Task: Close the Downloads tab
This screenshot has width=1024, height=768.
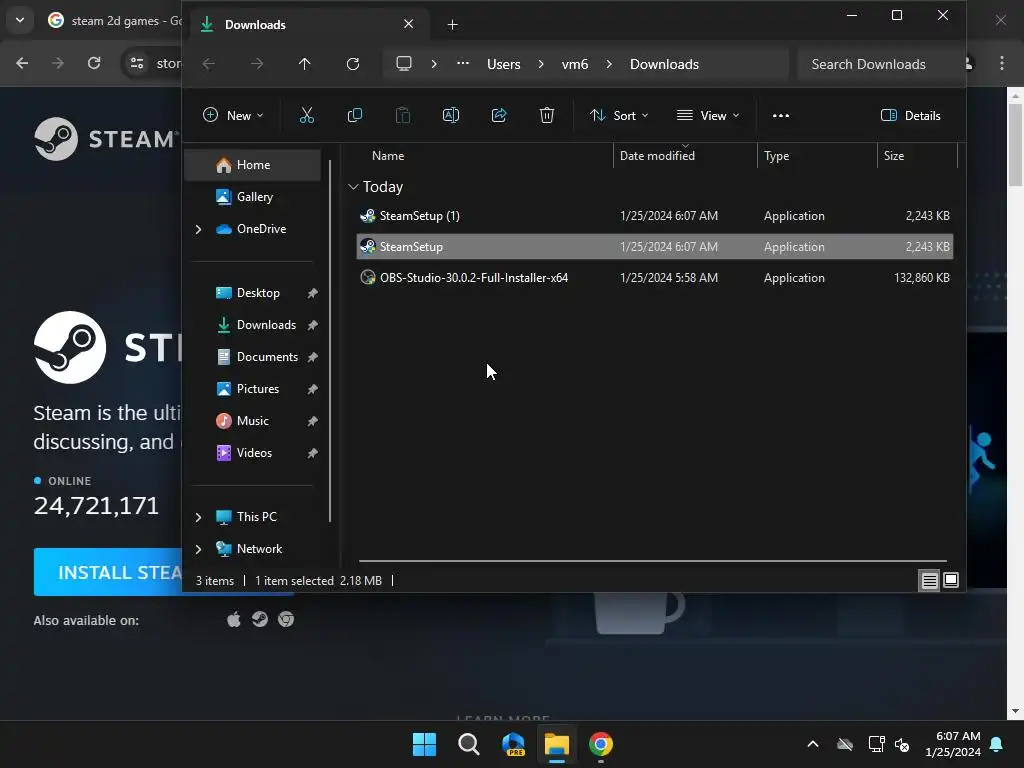Action: [408, 24]
